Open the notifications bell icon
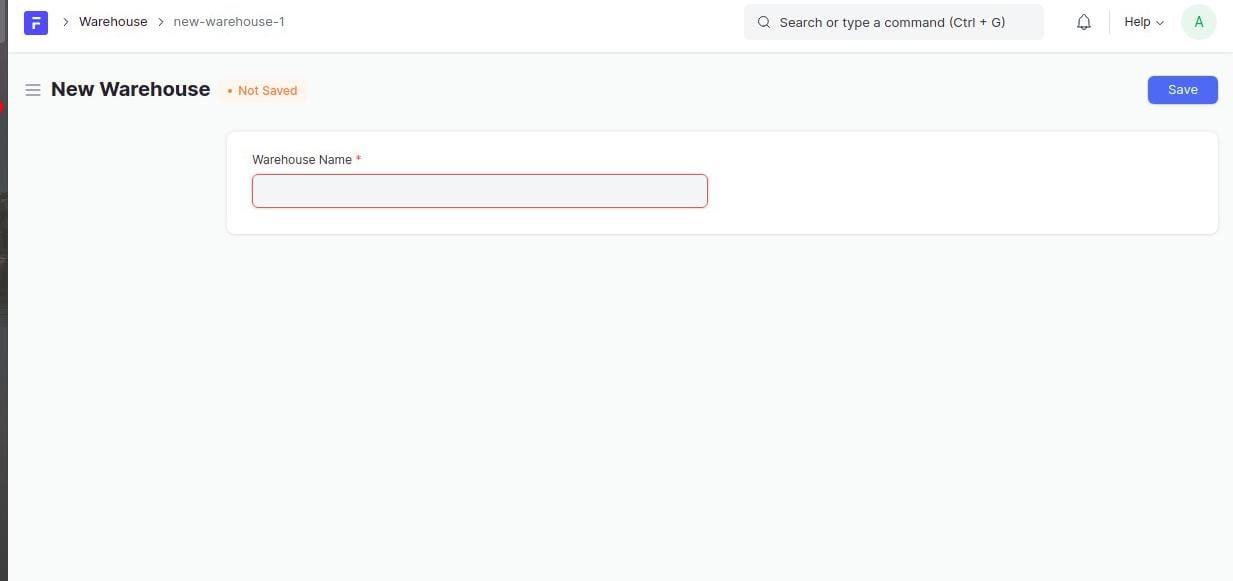This screenshot has width=1233, height=581. tap(1084, 22)
